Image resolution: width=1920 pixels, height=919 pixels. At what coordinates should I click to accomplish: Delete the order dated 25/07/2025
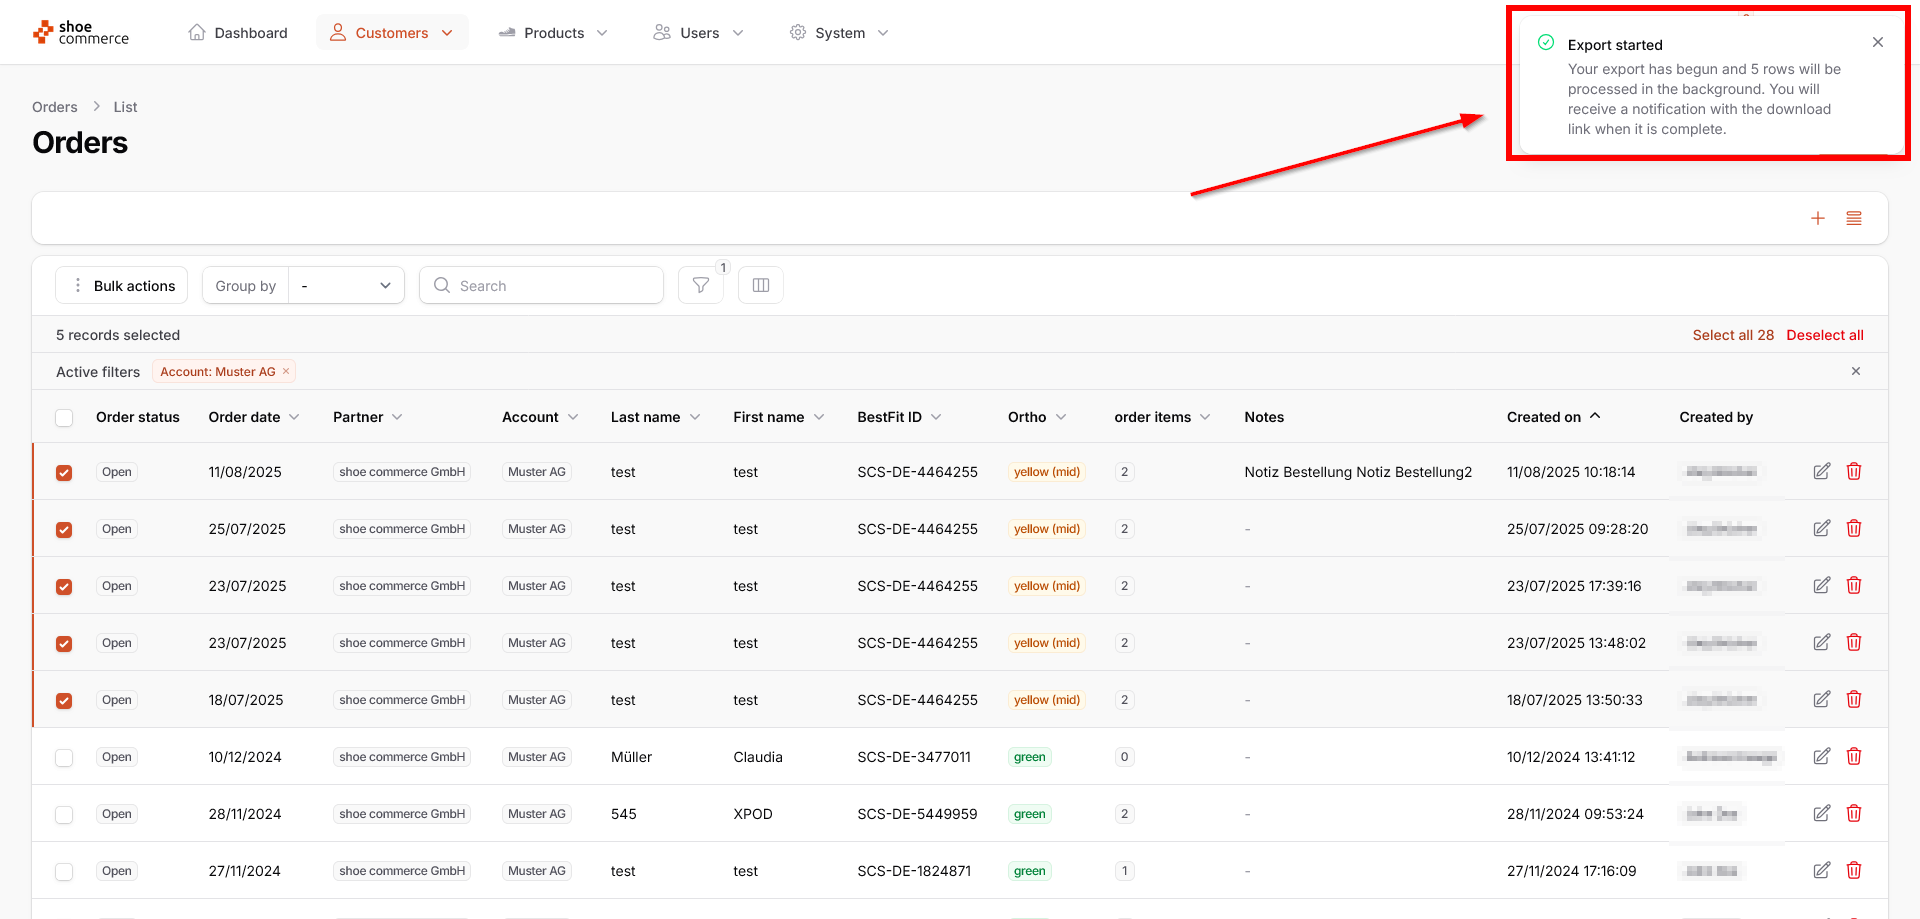pos(1853,528)
